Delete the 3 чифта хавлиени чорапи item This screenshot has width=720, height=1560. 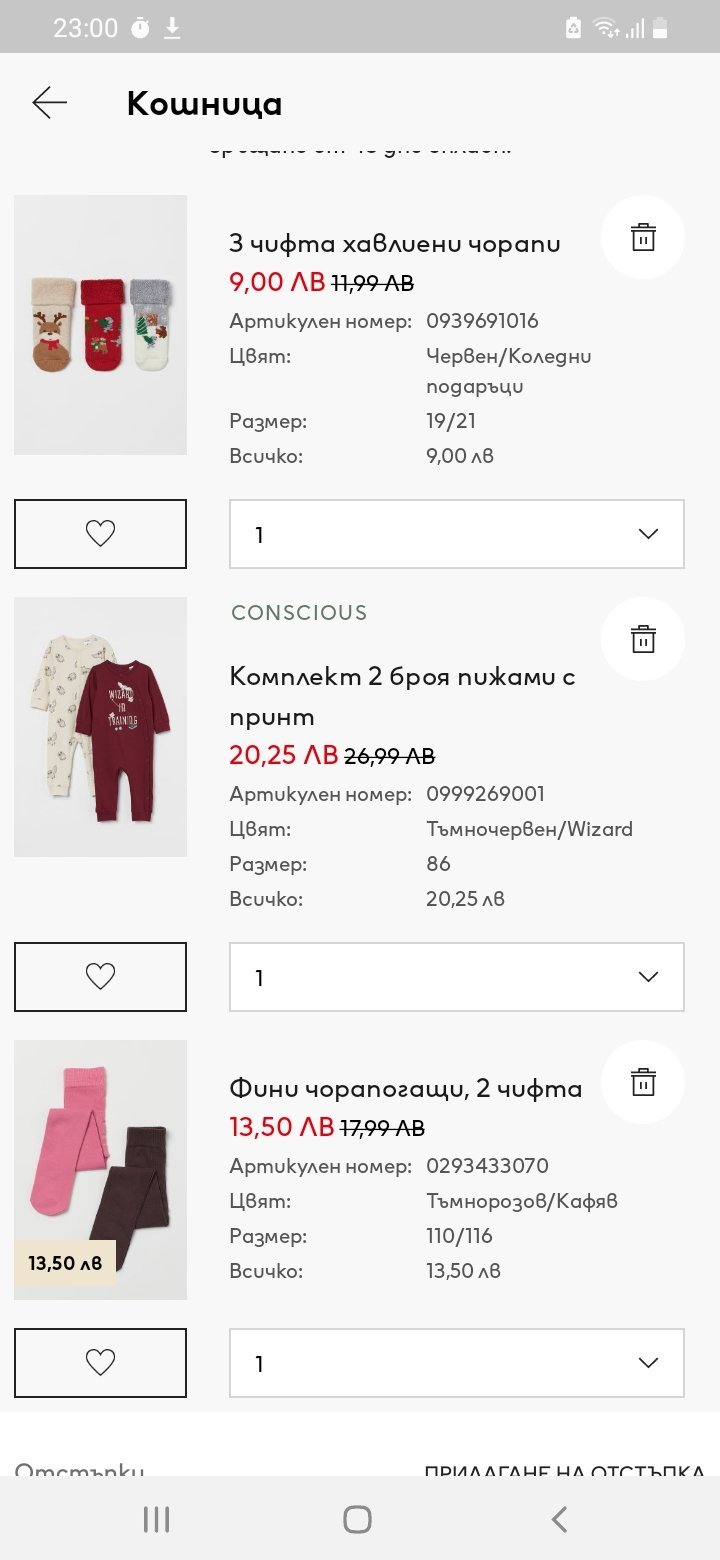click(x=643, y=238)
